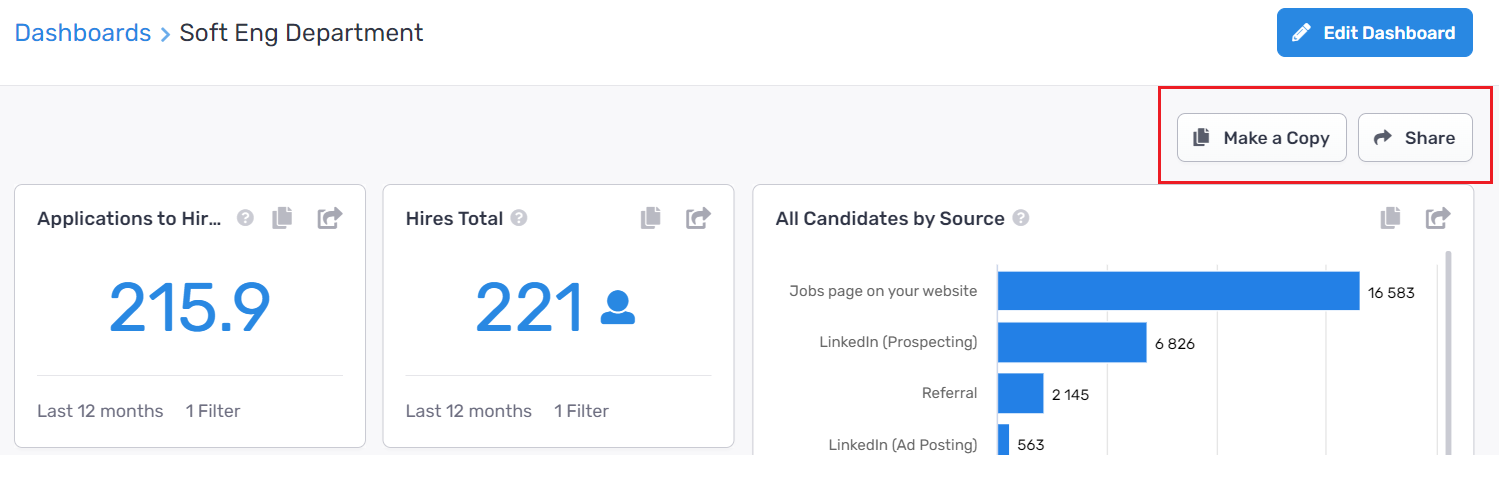Click the Share dashboard button

[1414, 138]
